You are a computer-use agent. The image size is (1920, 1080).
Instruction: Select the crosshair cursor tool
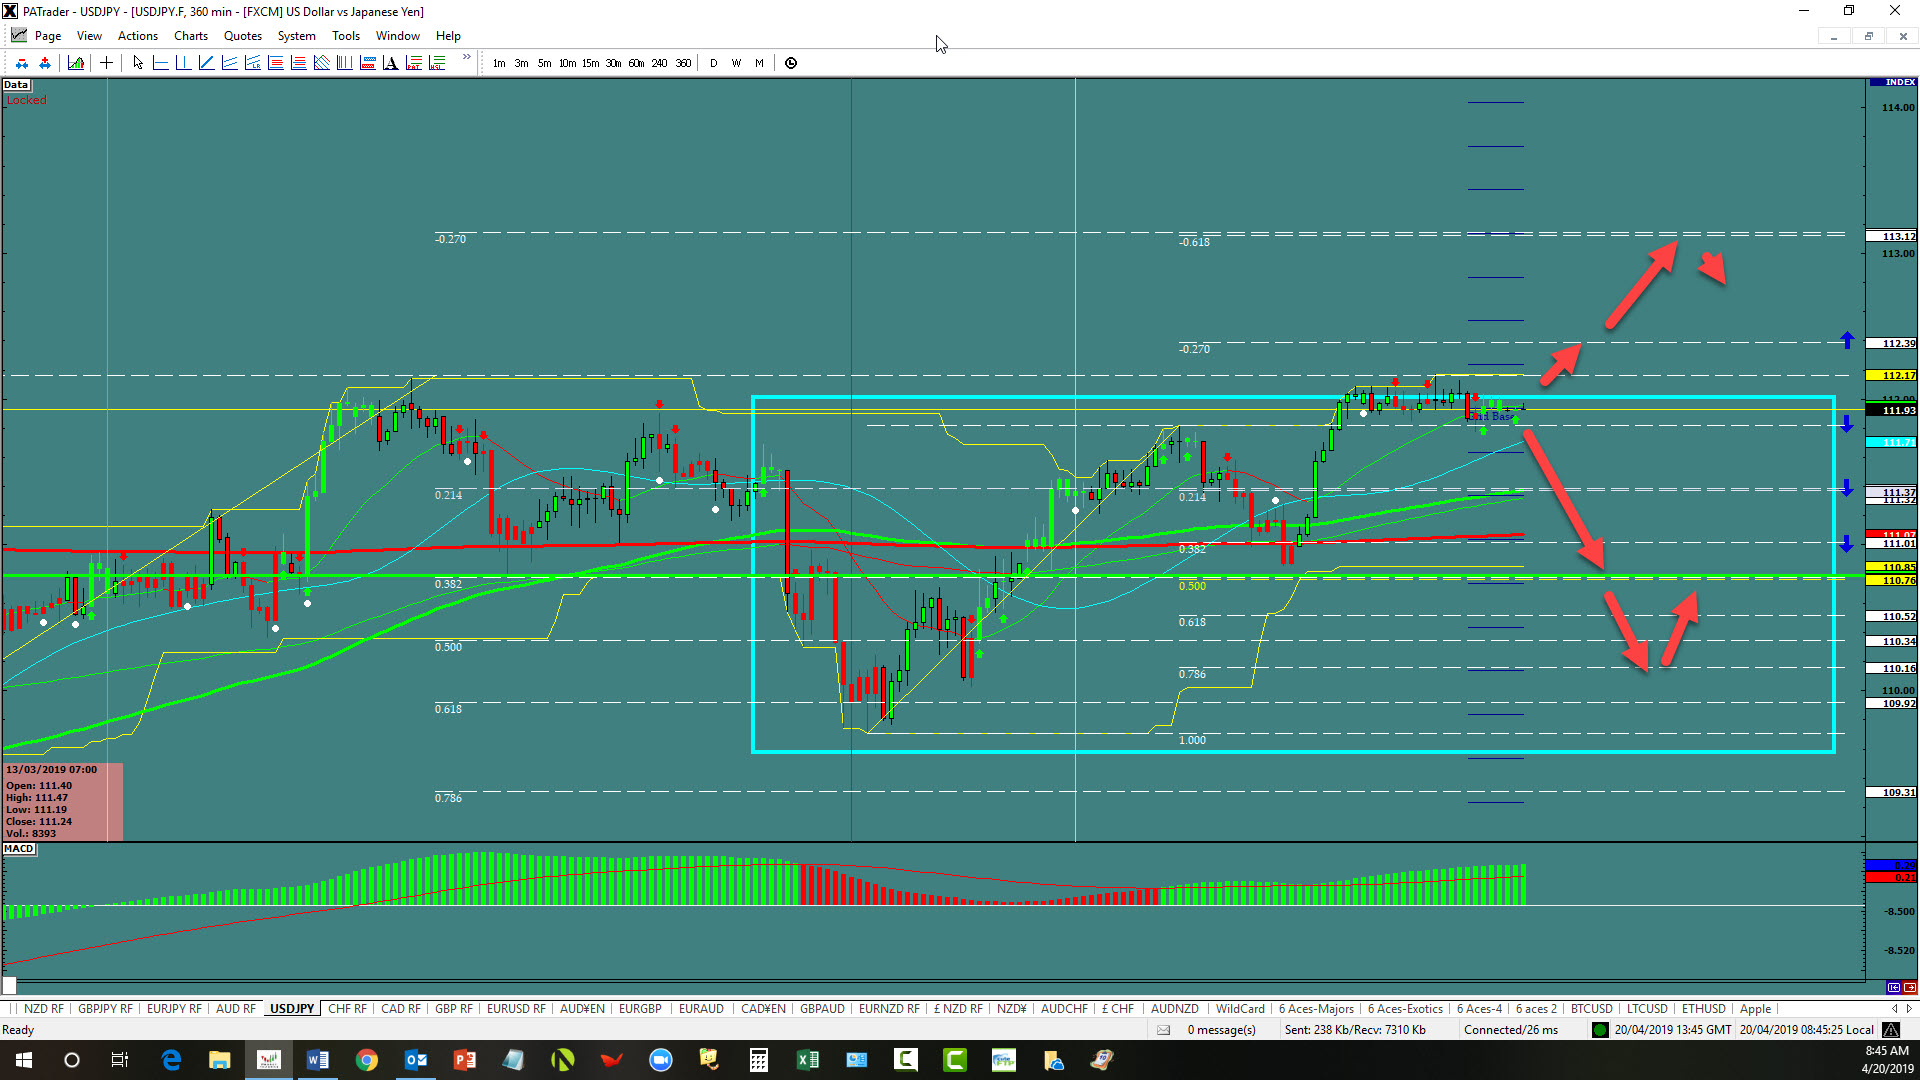[x=106, y=63]
